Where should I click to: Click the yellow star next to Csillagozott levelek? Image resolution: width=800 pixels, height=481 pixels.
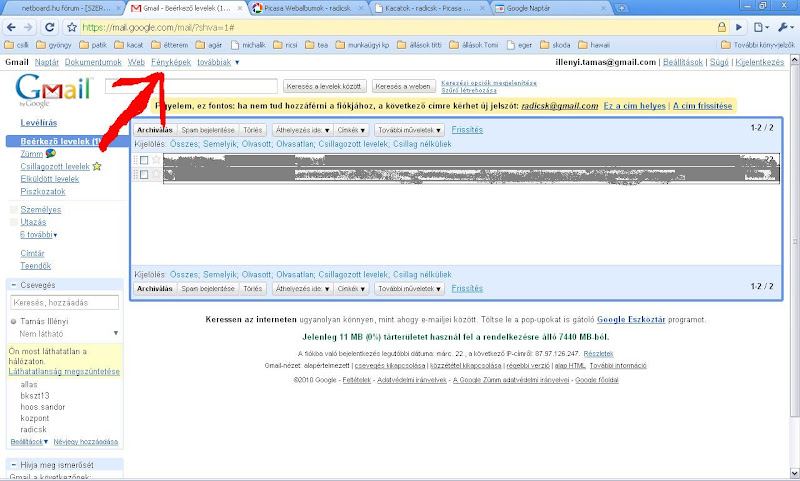coord(97,167)
